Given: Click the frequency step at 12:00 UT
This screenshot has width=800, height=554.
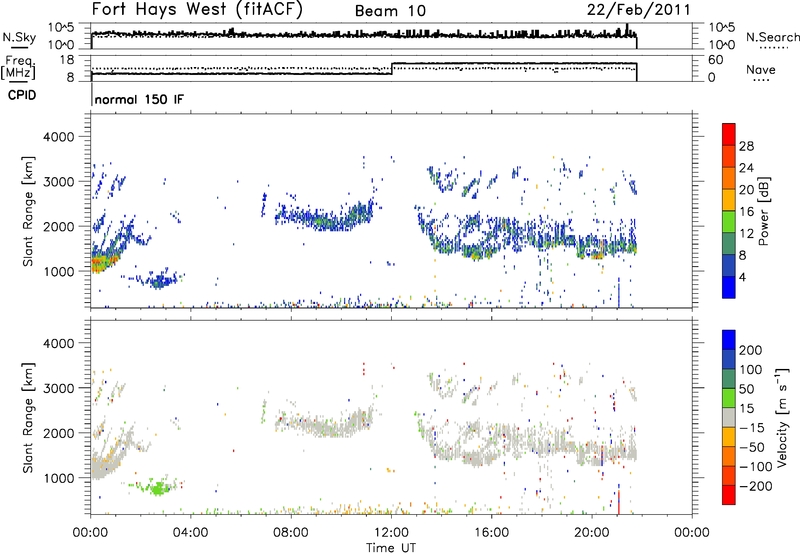Looking at the screenshot, I should pos(392,68).
